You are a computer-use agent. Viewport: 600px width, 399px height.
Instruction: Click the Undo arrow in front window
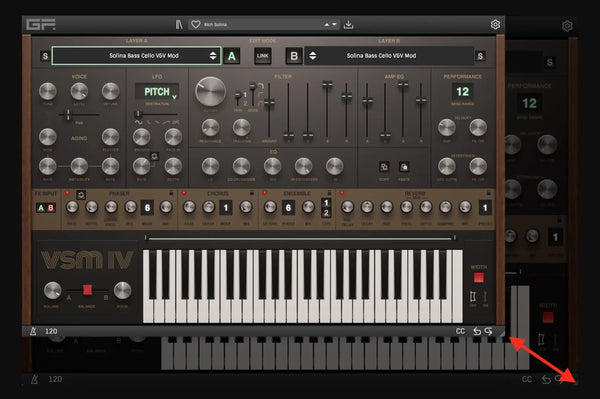[477, 331]
